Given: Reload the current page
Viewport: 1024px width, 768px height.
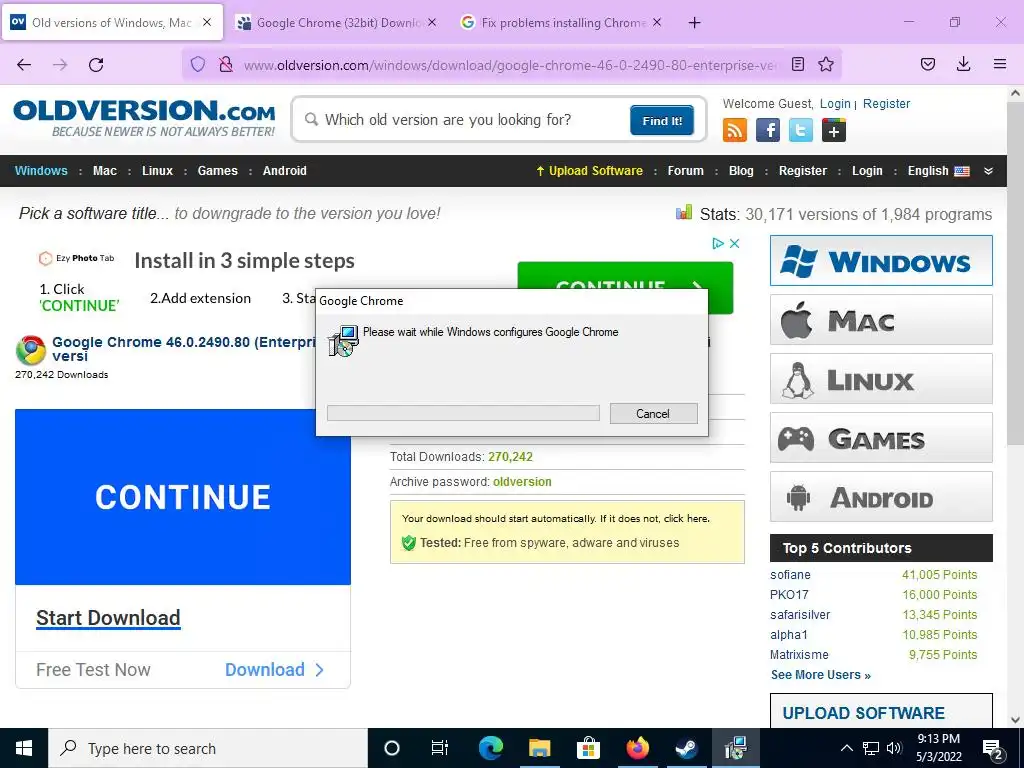Looking at the screenshot, I should [96, 65].
